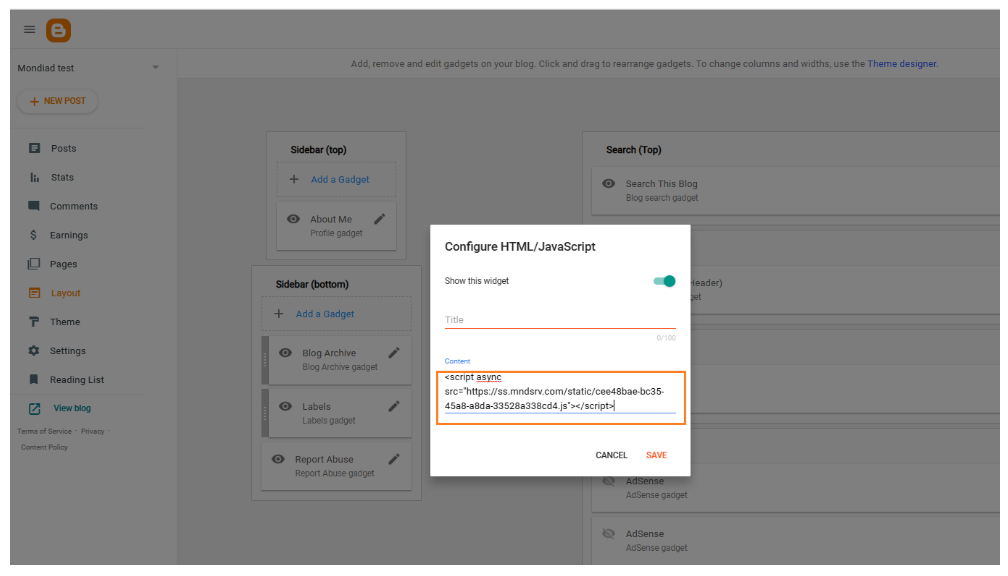The height and width of the screenshot is (576, 1008).
Task: Click the Earnings dollar icon
Action: [x=35, y=235]
